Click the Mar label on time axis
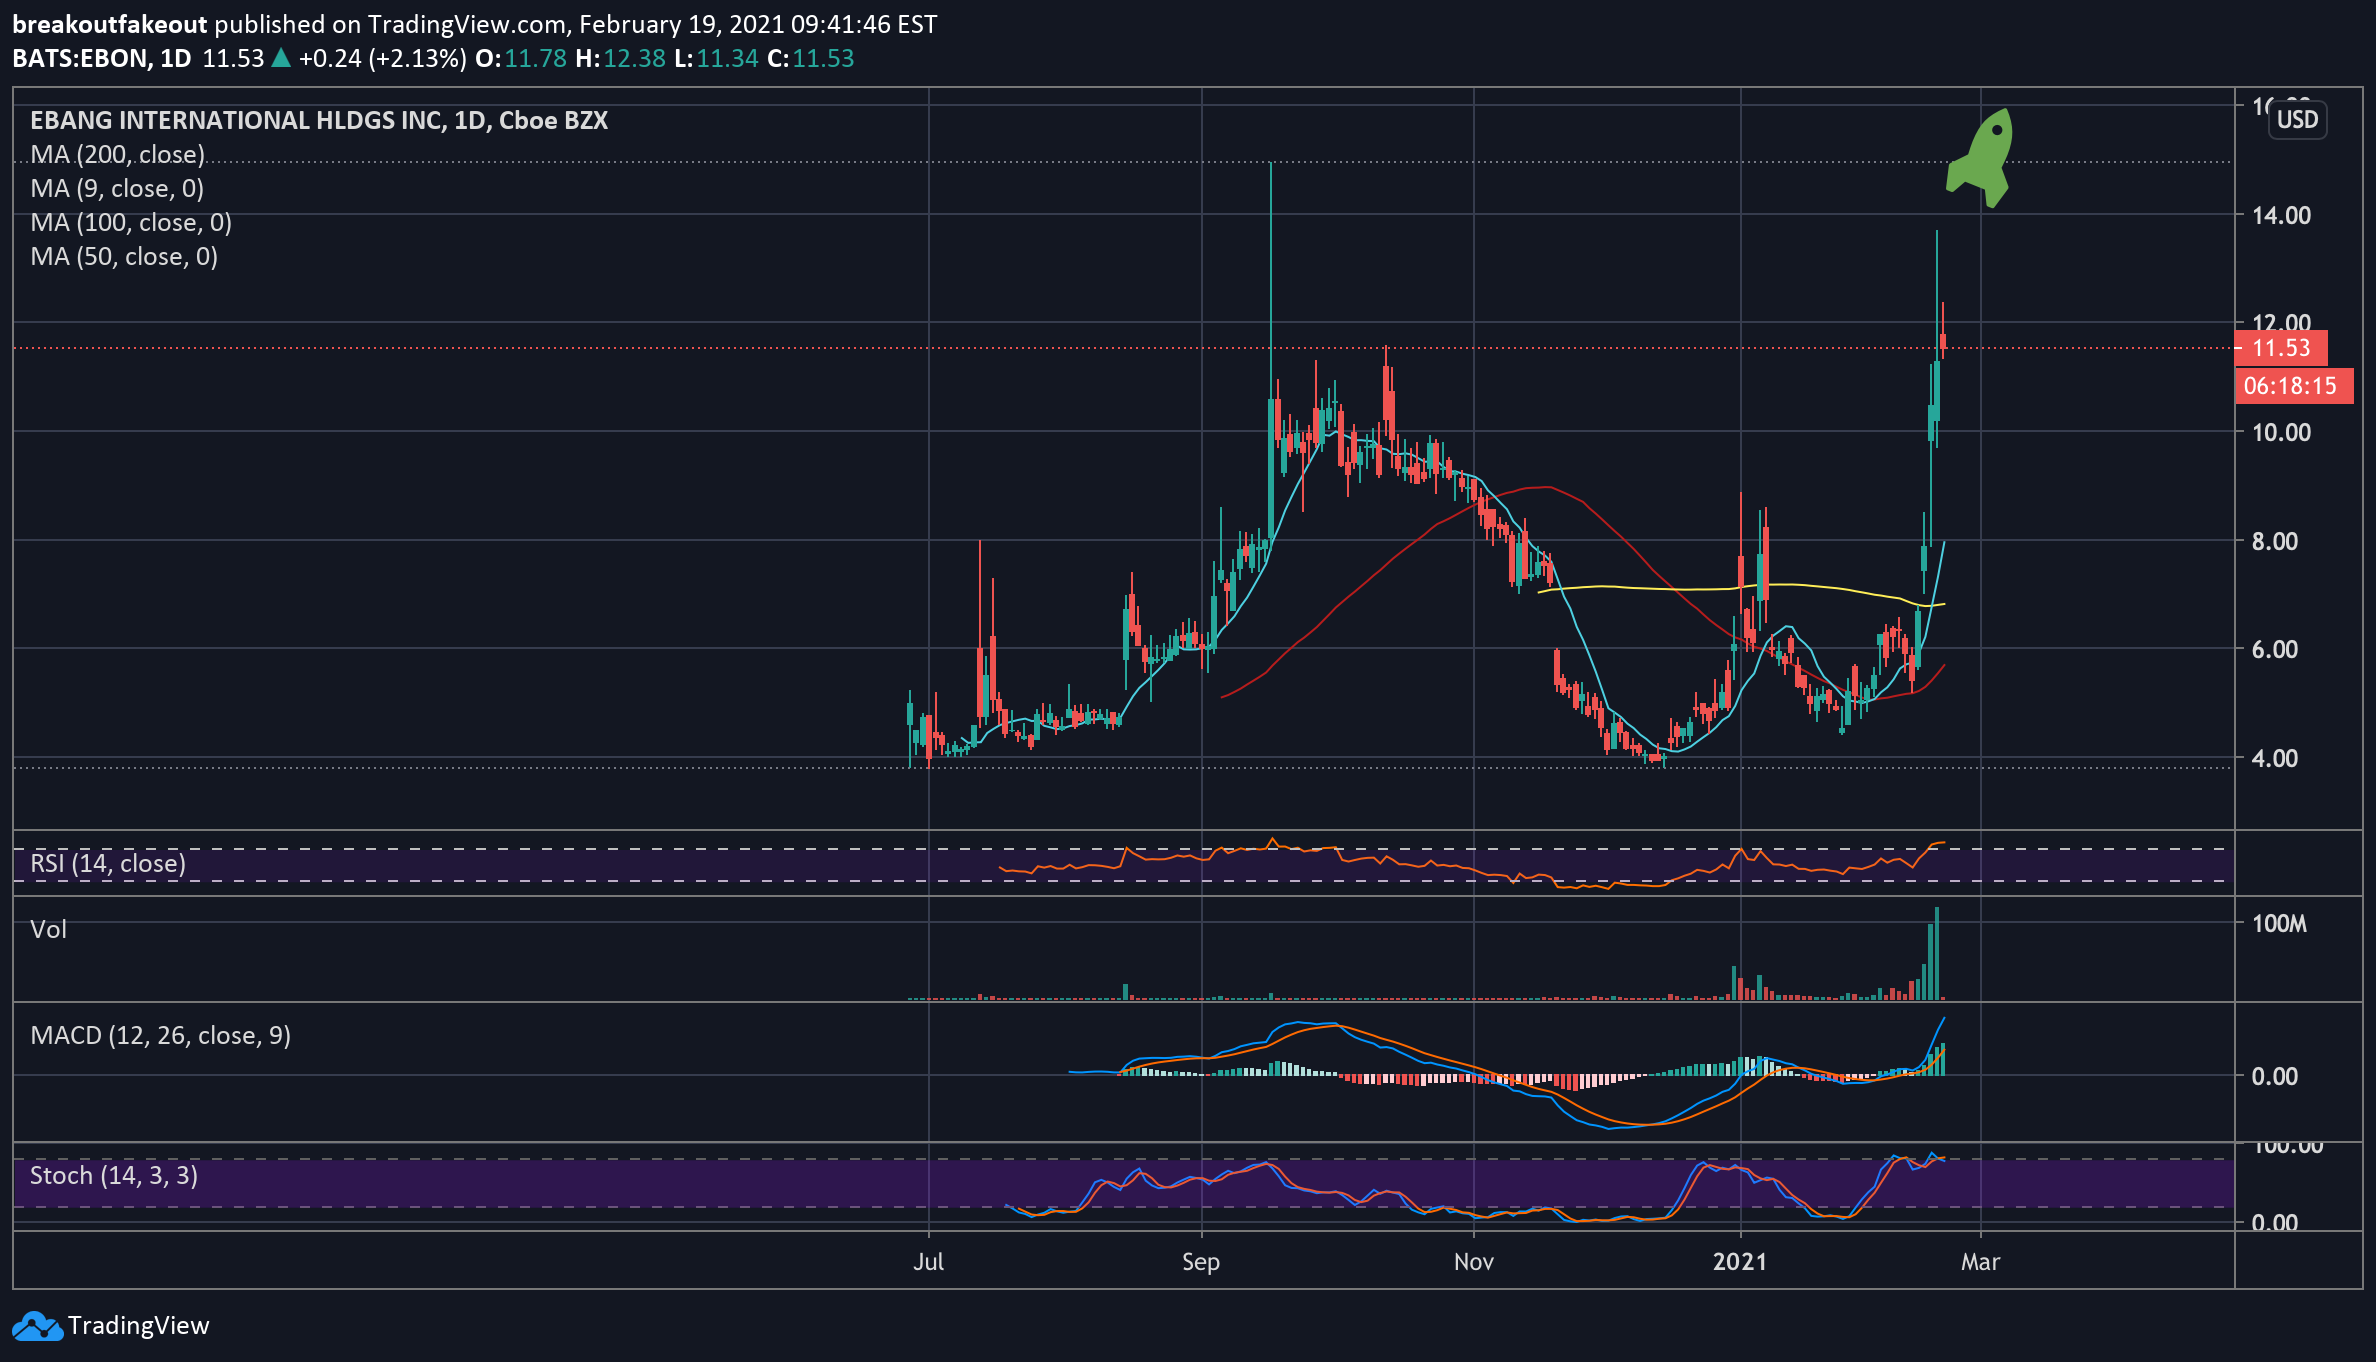Viewport: 2376px width, 1362px height. [1980, 1262]
